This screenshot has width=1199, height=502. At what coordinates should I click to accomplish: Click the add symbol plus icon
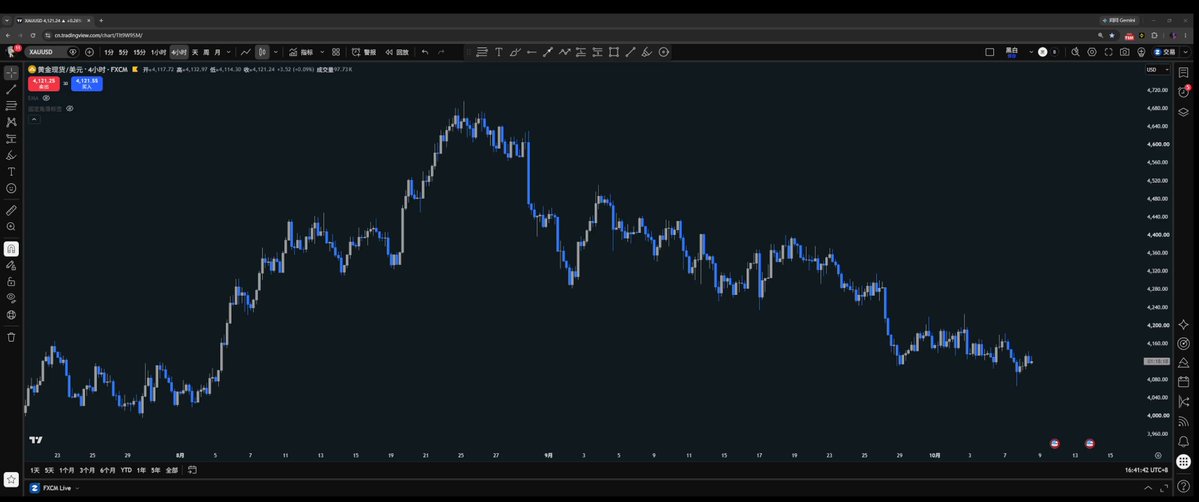click(x=89, y=52)
